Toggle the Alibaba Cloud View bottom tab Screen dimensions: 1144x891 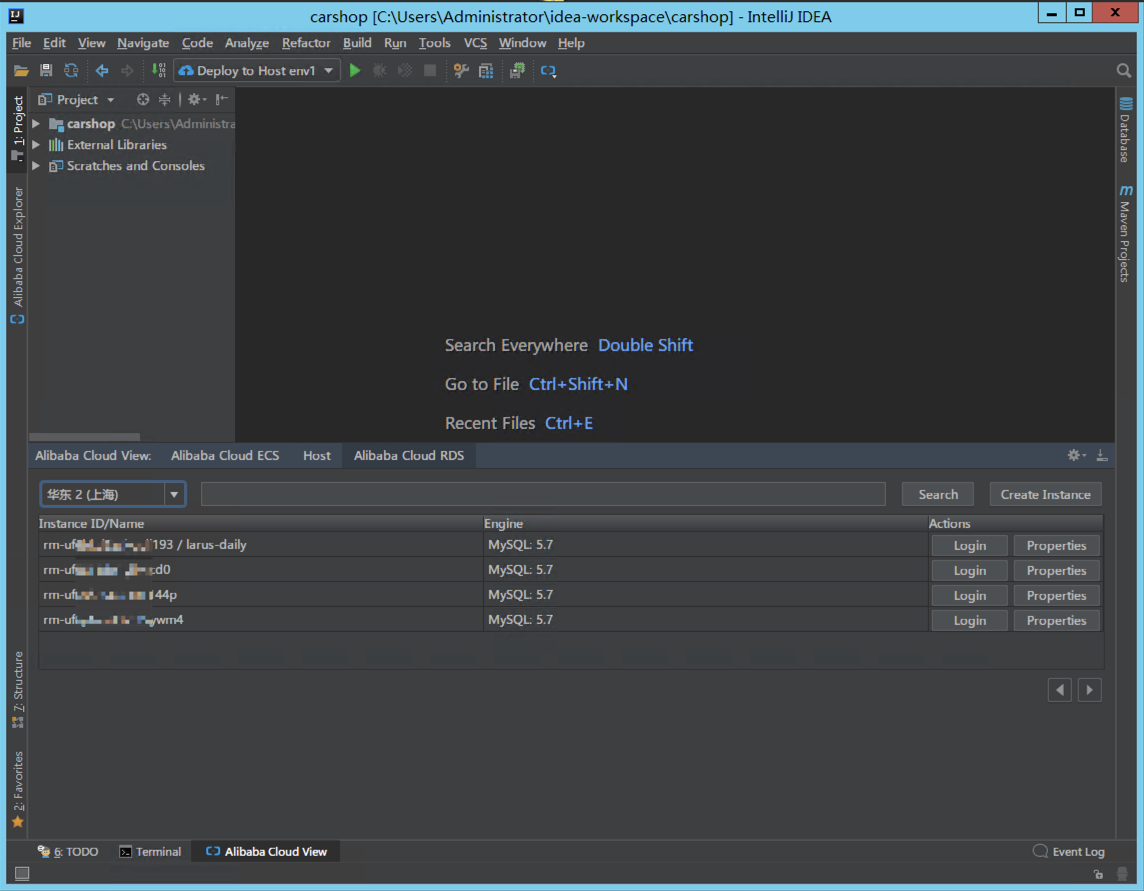tap(266, 852)
